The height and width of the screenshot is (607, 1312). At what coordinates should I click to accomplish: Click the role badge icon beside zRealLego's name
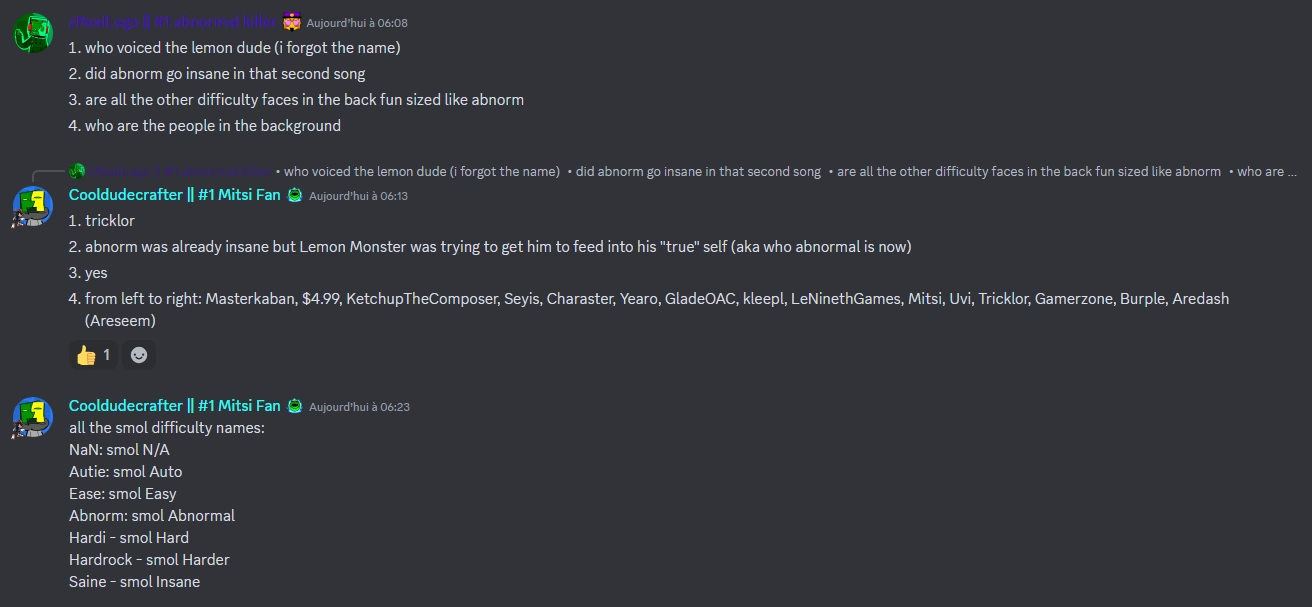(292, 22)
